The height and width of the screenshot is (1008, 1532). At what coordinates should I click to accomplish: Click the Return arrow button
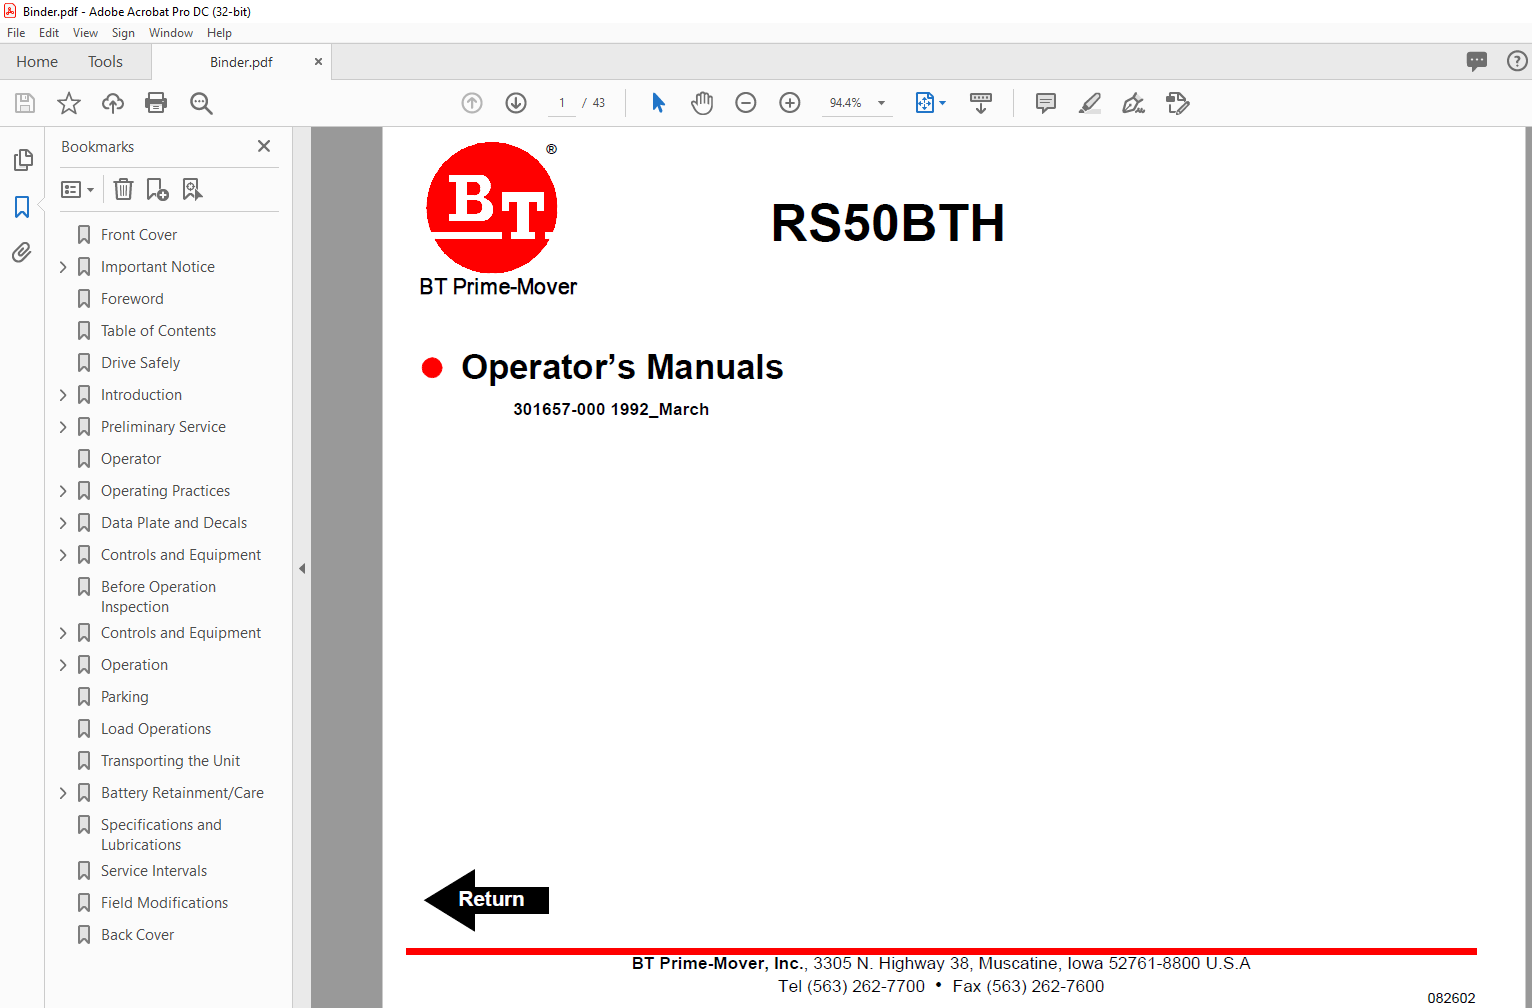[487, 900]
